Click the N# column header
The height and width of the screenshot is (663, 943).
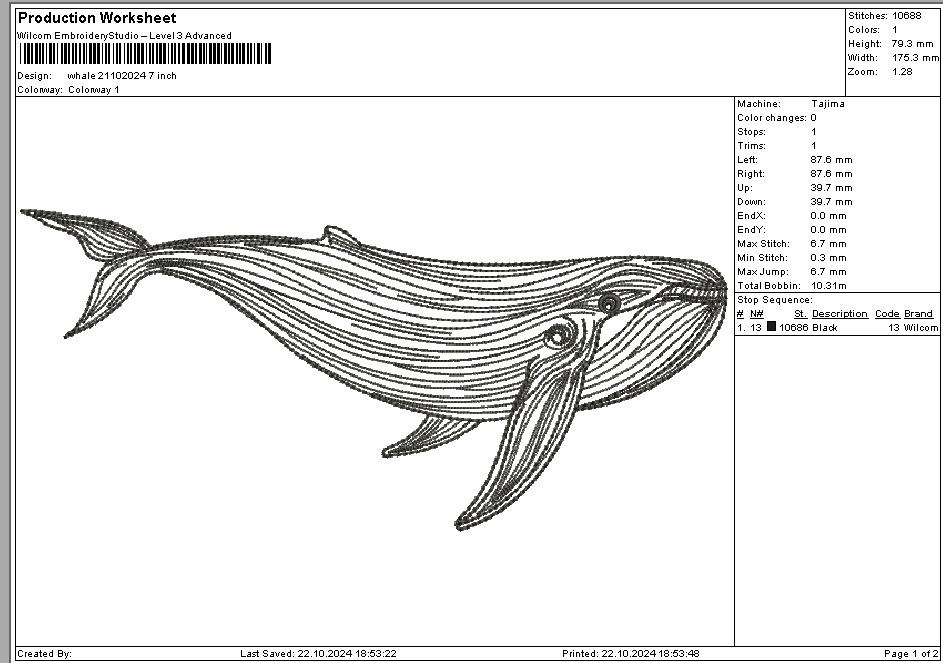(x=757, y=313)
